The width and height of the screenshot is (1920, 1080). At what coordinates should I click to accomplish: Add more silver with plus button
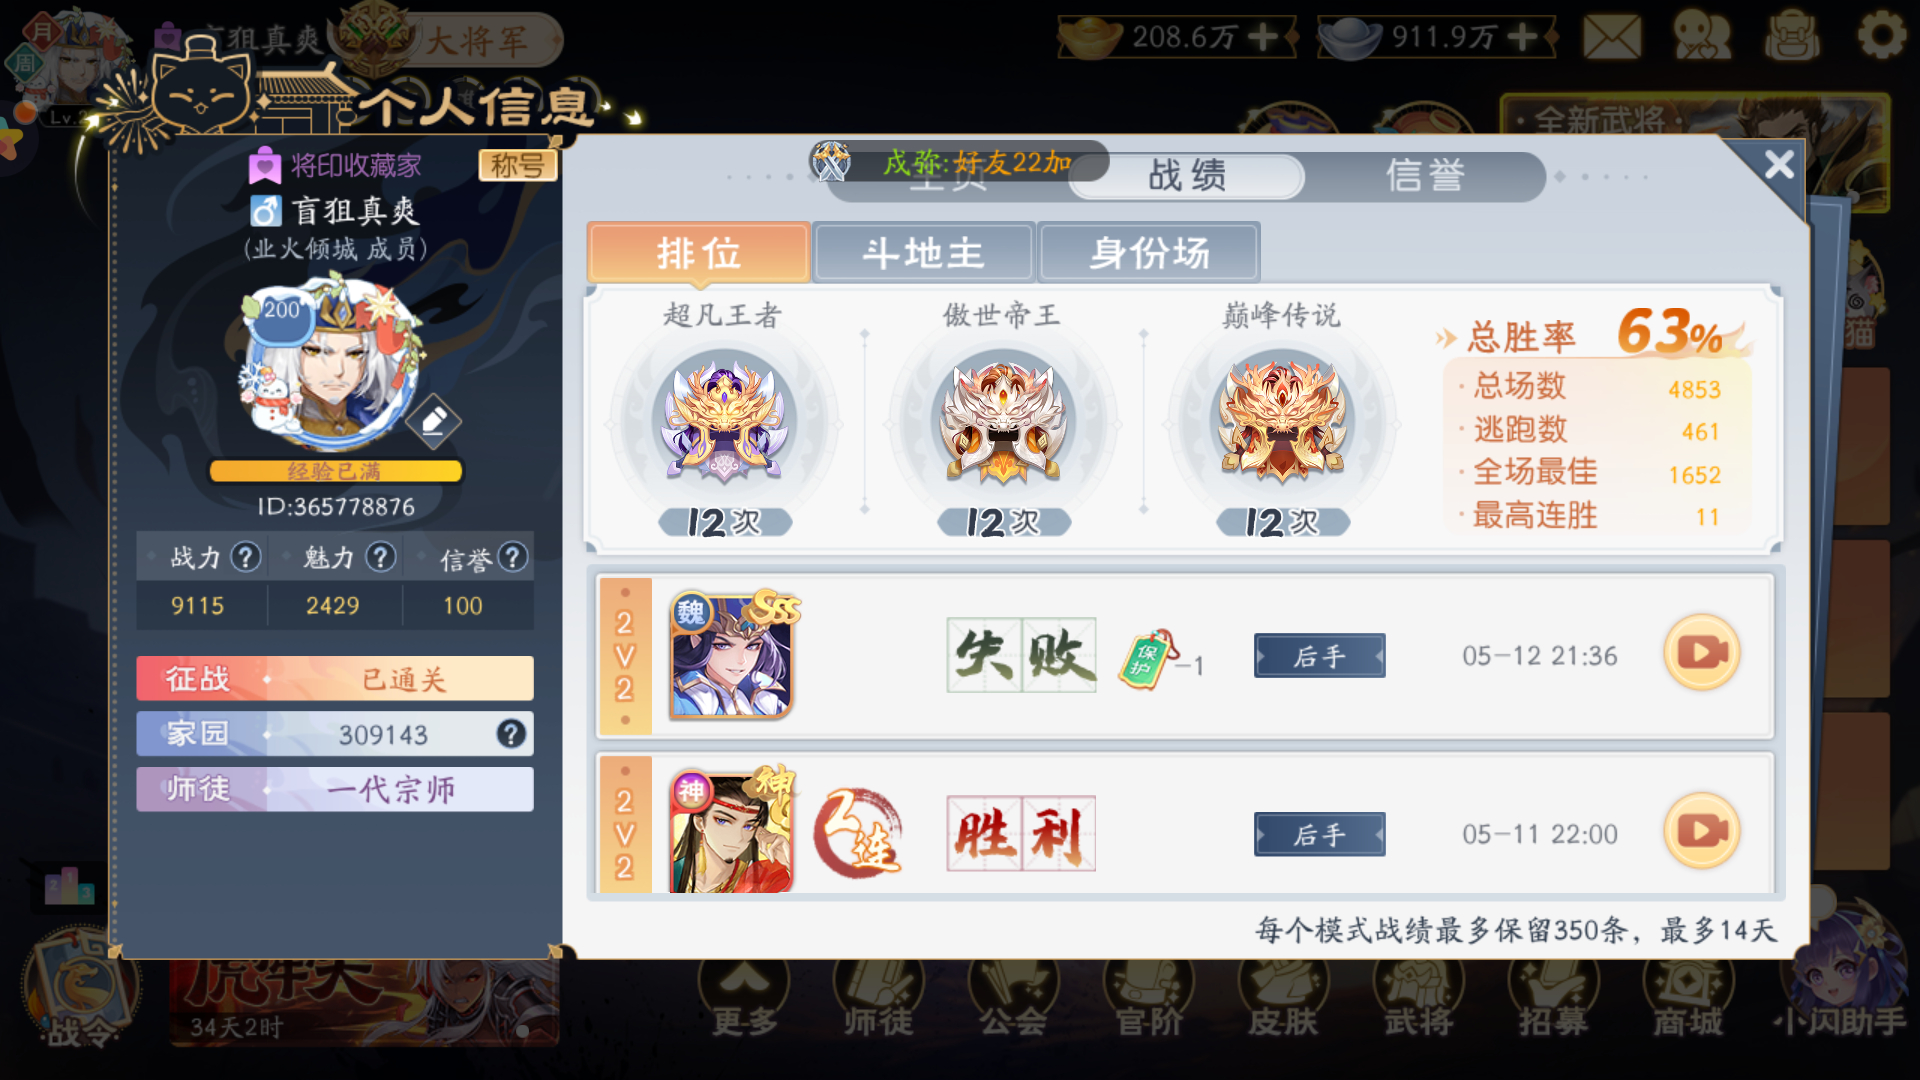coord(1522,37)
